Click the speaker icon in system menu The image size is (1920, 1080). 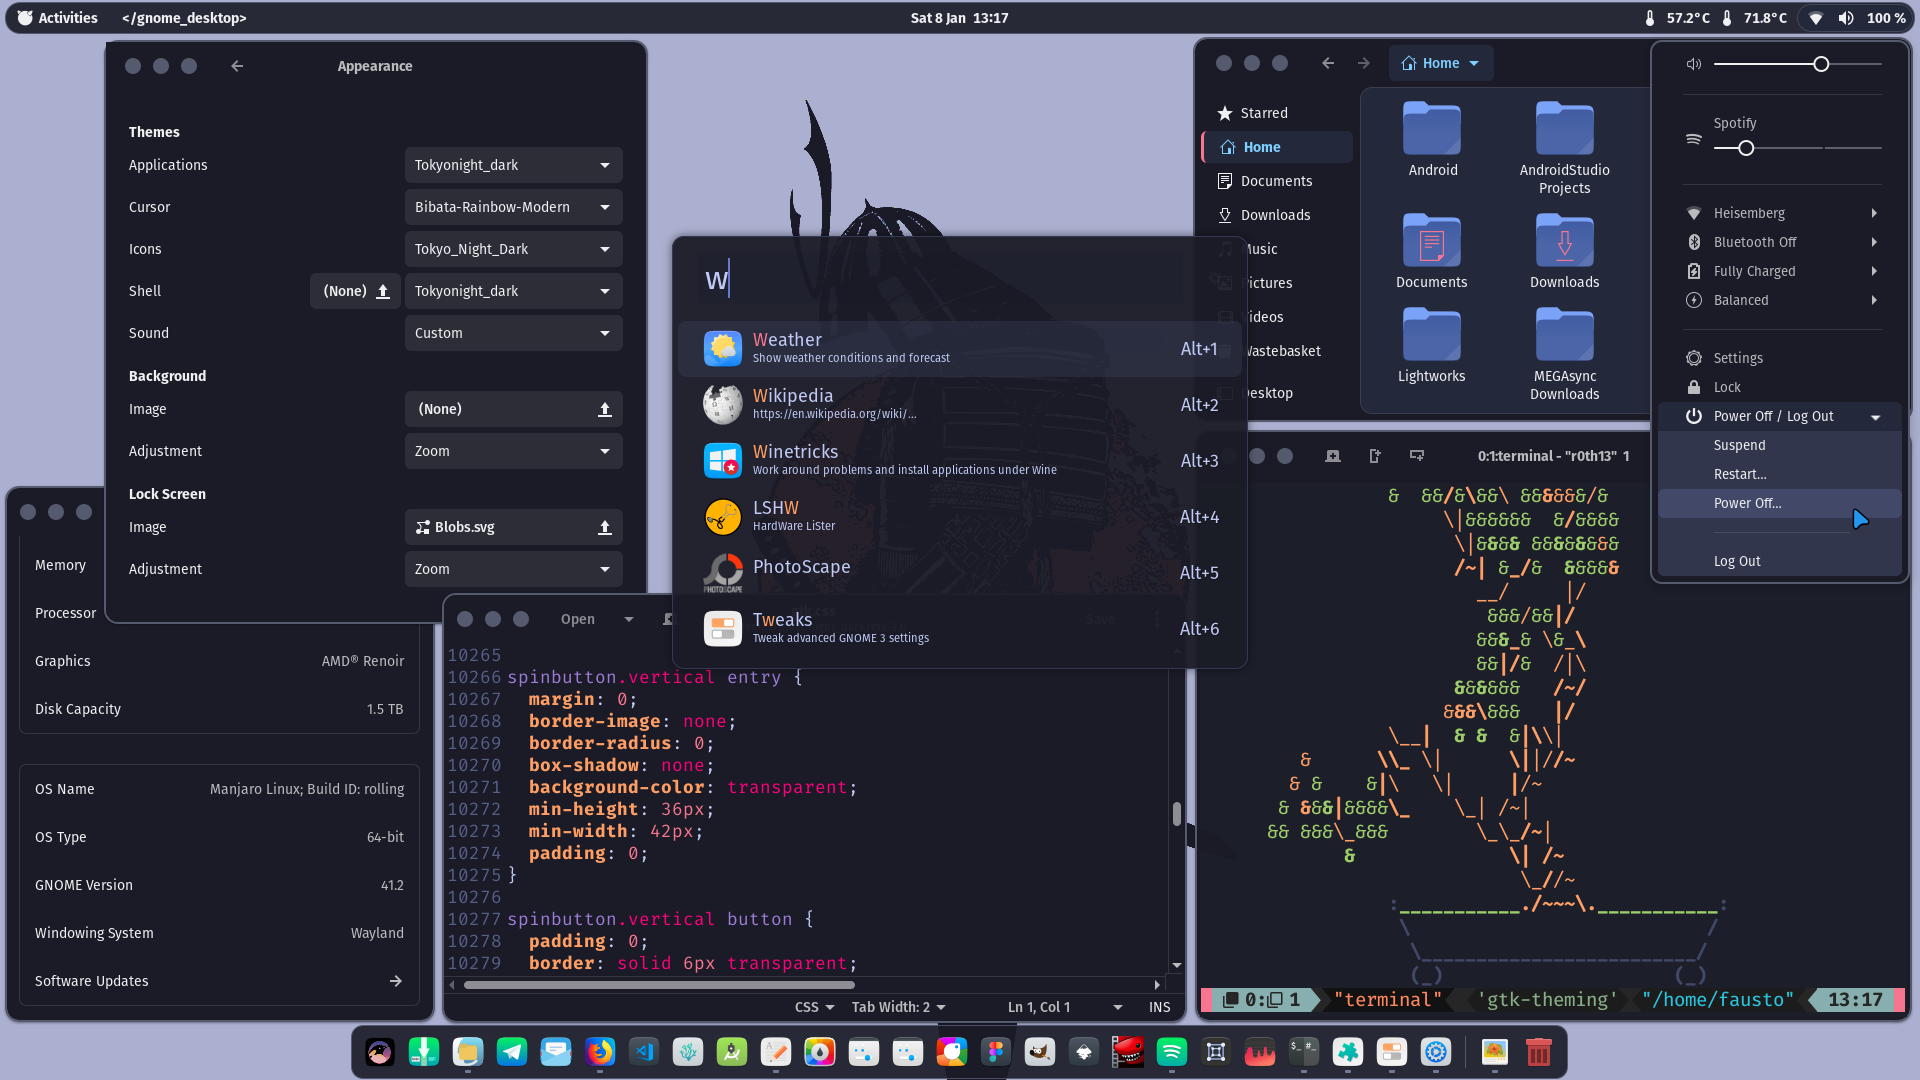tap(1694, 64)
